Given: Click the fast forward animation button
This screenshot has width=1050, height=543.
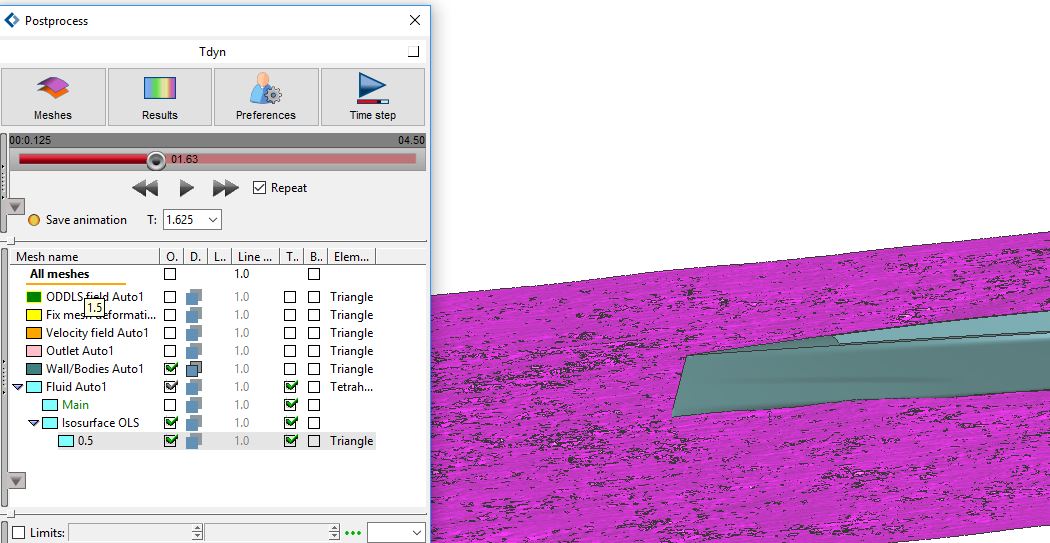Looking at the screenshot, I should (226, 188).
